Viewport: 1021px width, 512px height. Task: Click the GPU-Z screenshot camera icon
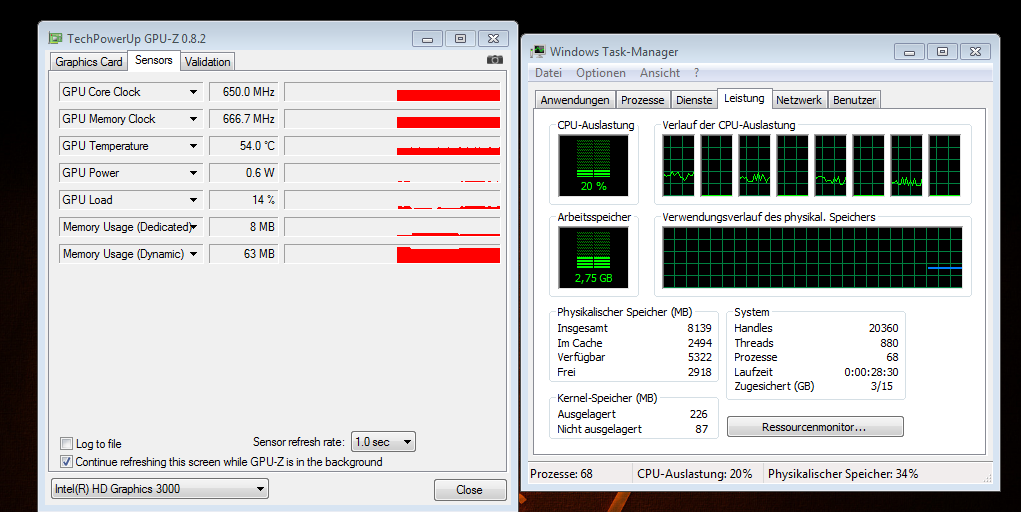pos(494,60)
